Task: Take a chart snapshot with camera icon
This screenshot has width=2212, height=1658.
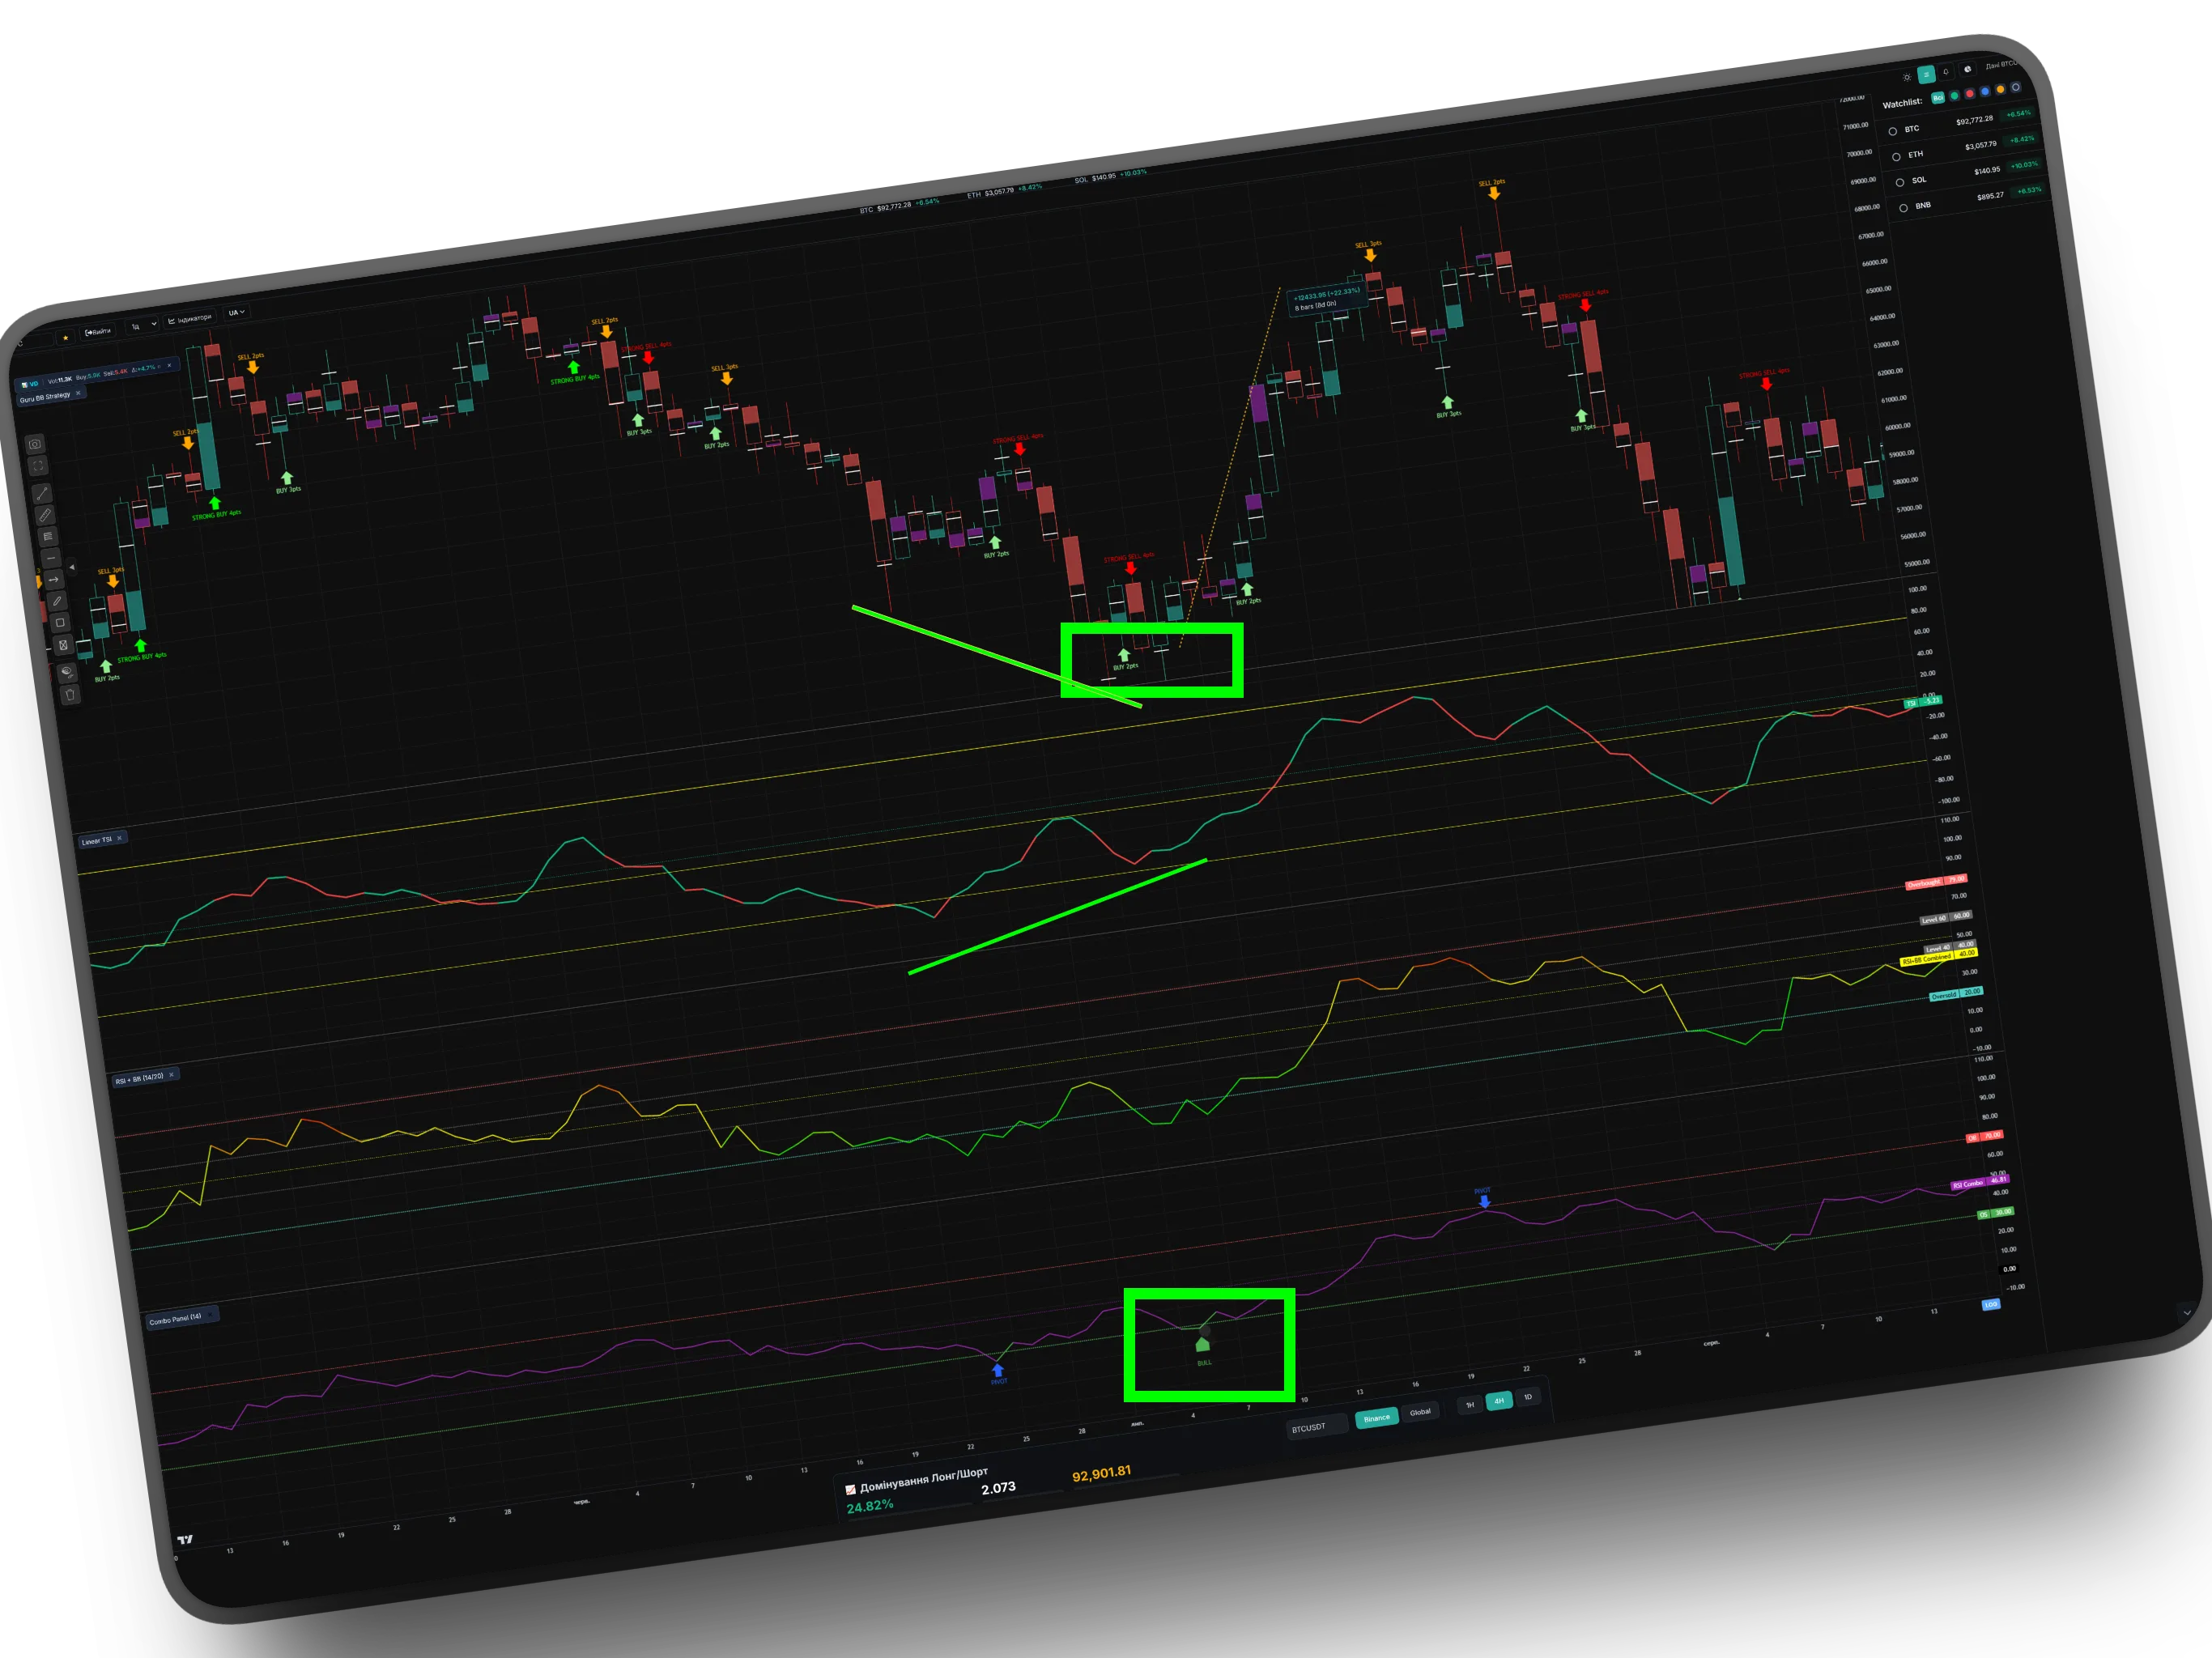Action: (x=35, y=444)
